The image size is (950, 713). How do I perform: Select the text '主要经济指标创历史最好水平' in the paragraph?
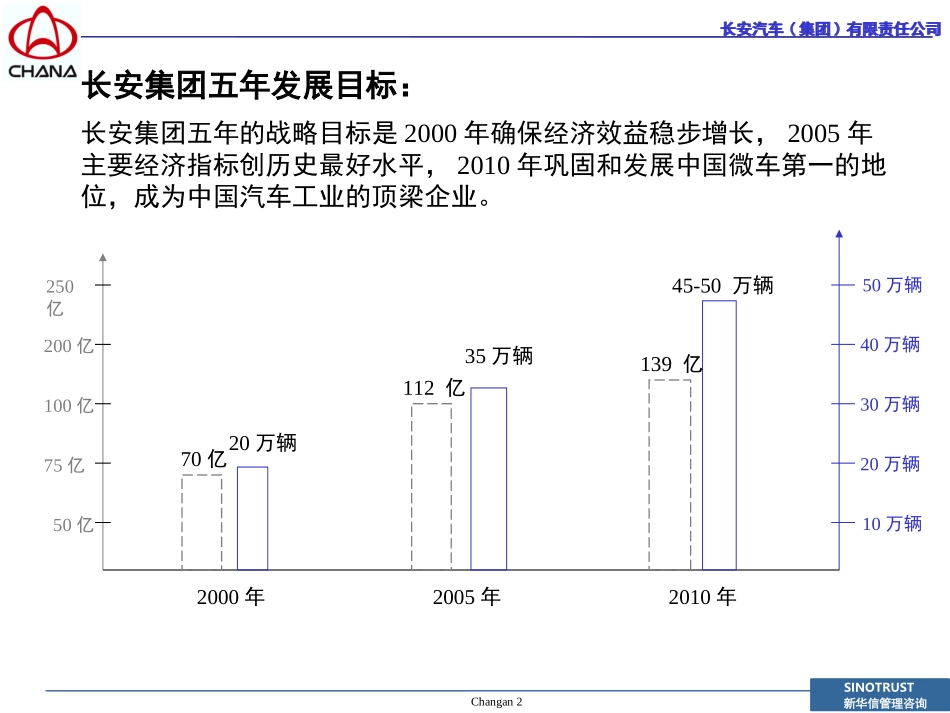point(253,165)
